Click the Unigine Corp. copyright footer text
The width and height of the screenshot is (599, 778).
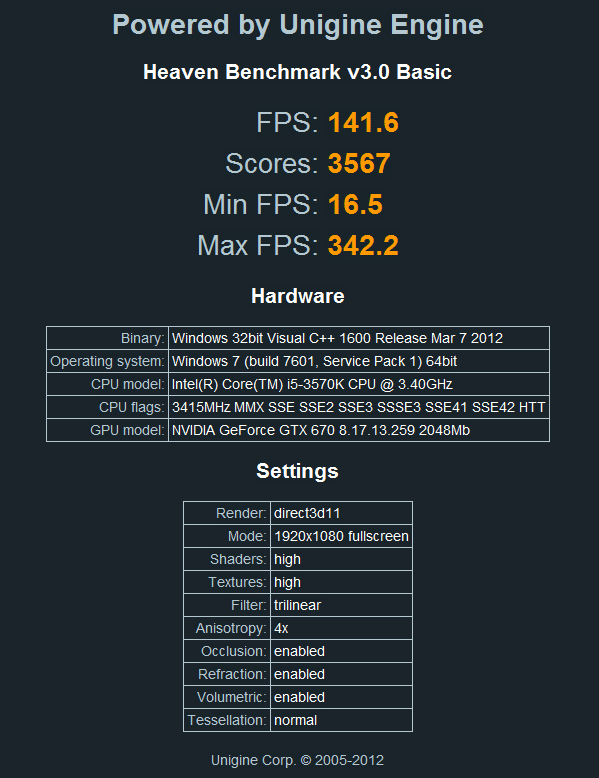coord(297,760)
